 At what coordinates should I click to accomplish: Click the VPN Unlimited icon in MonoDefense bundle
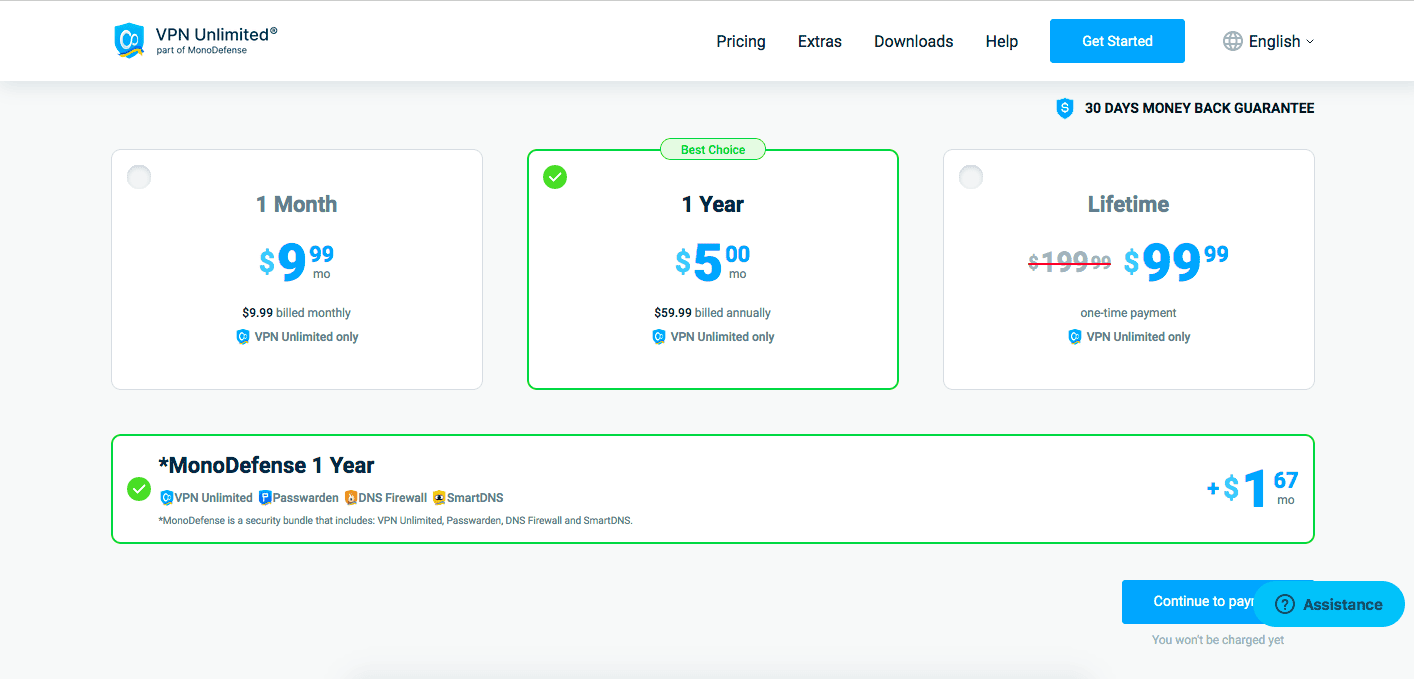167,497
